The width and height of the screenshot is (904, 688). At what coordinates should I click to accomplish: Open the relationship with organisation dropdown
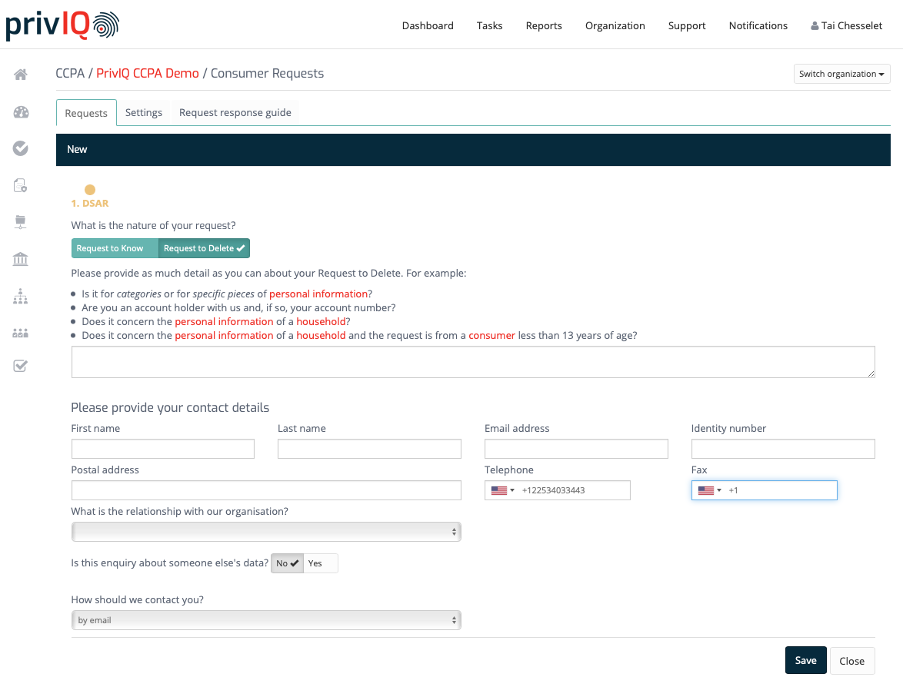(x=266, y=532)
